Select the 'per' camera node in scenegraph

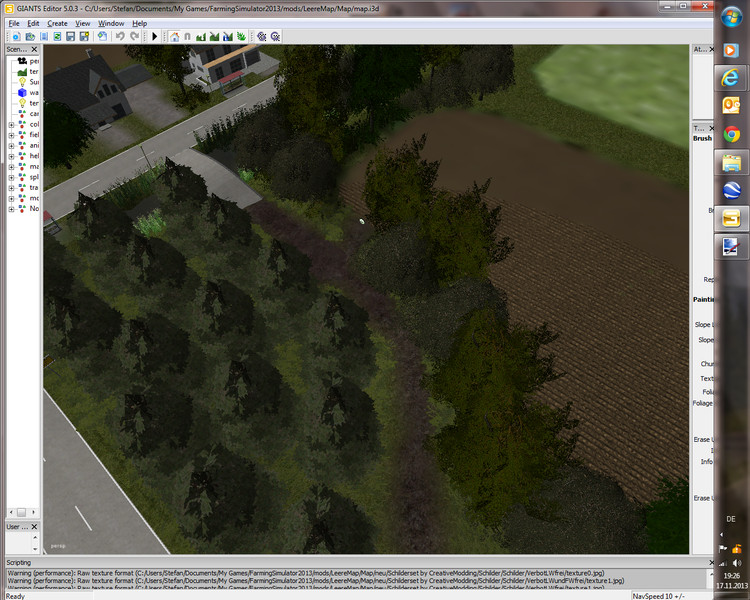(28, 61)
